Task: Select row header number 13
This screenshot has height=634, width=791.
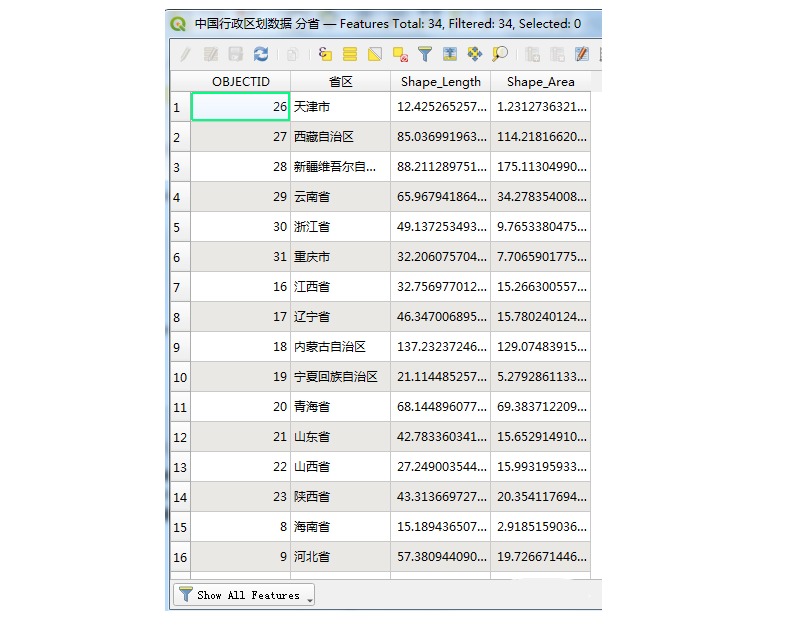Action: coord(180,467)
